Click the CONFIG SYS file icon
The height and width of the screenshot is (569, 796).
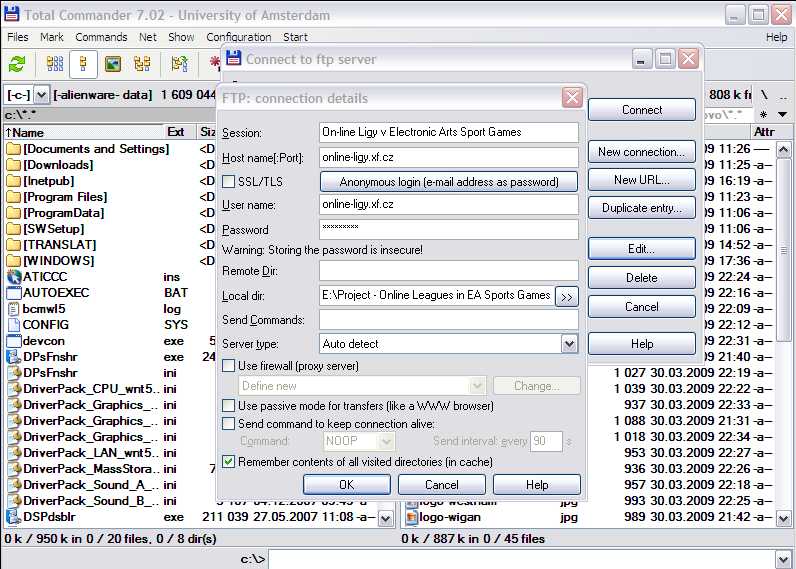tap(13, 325)
